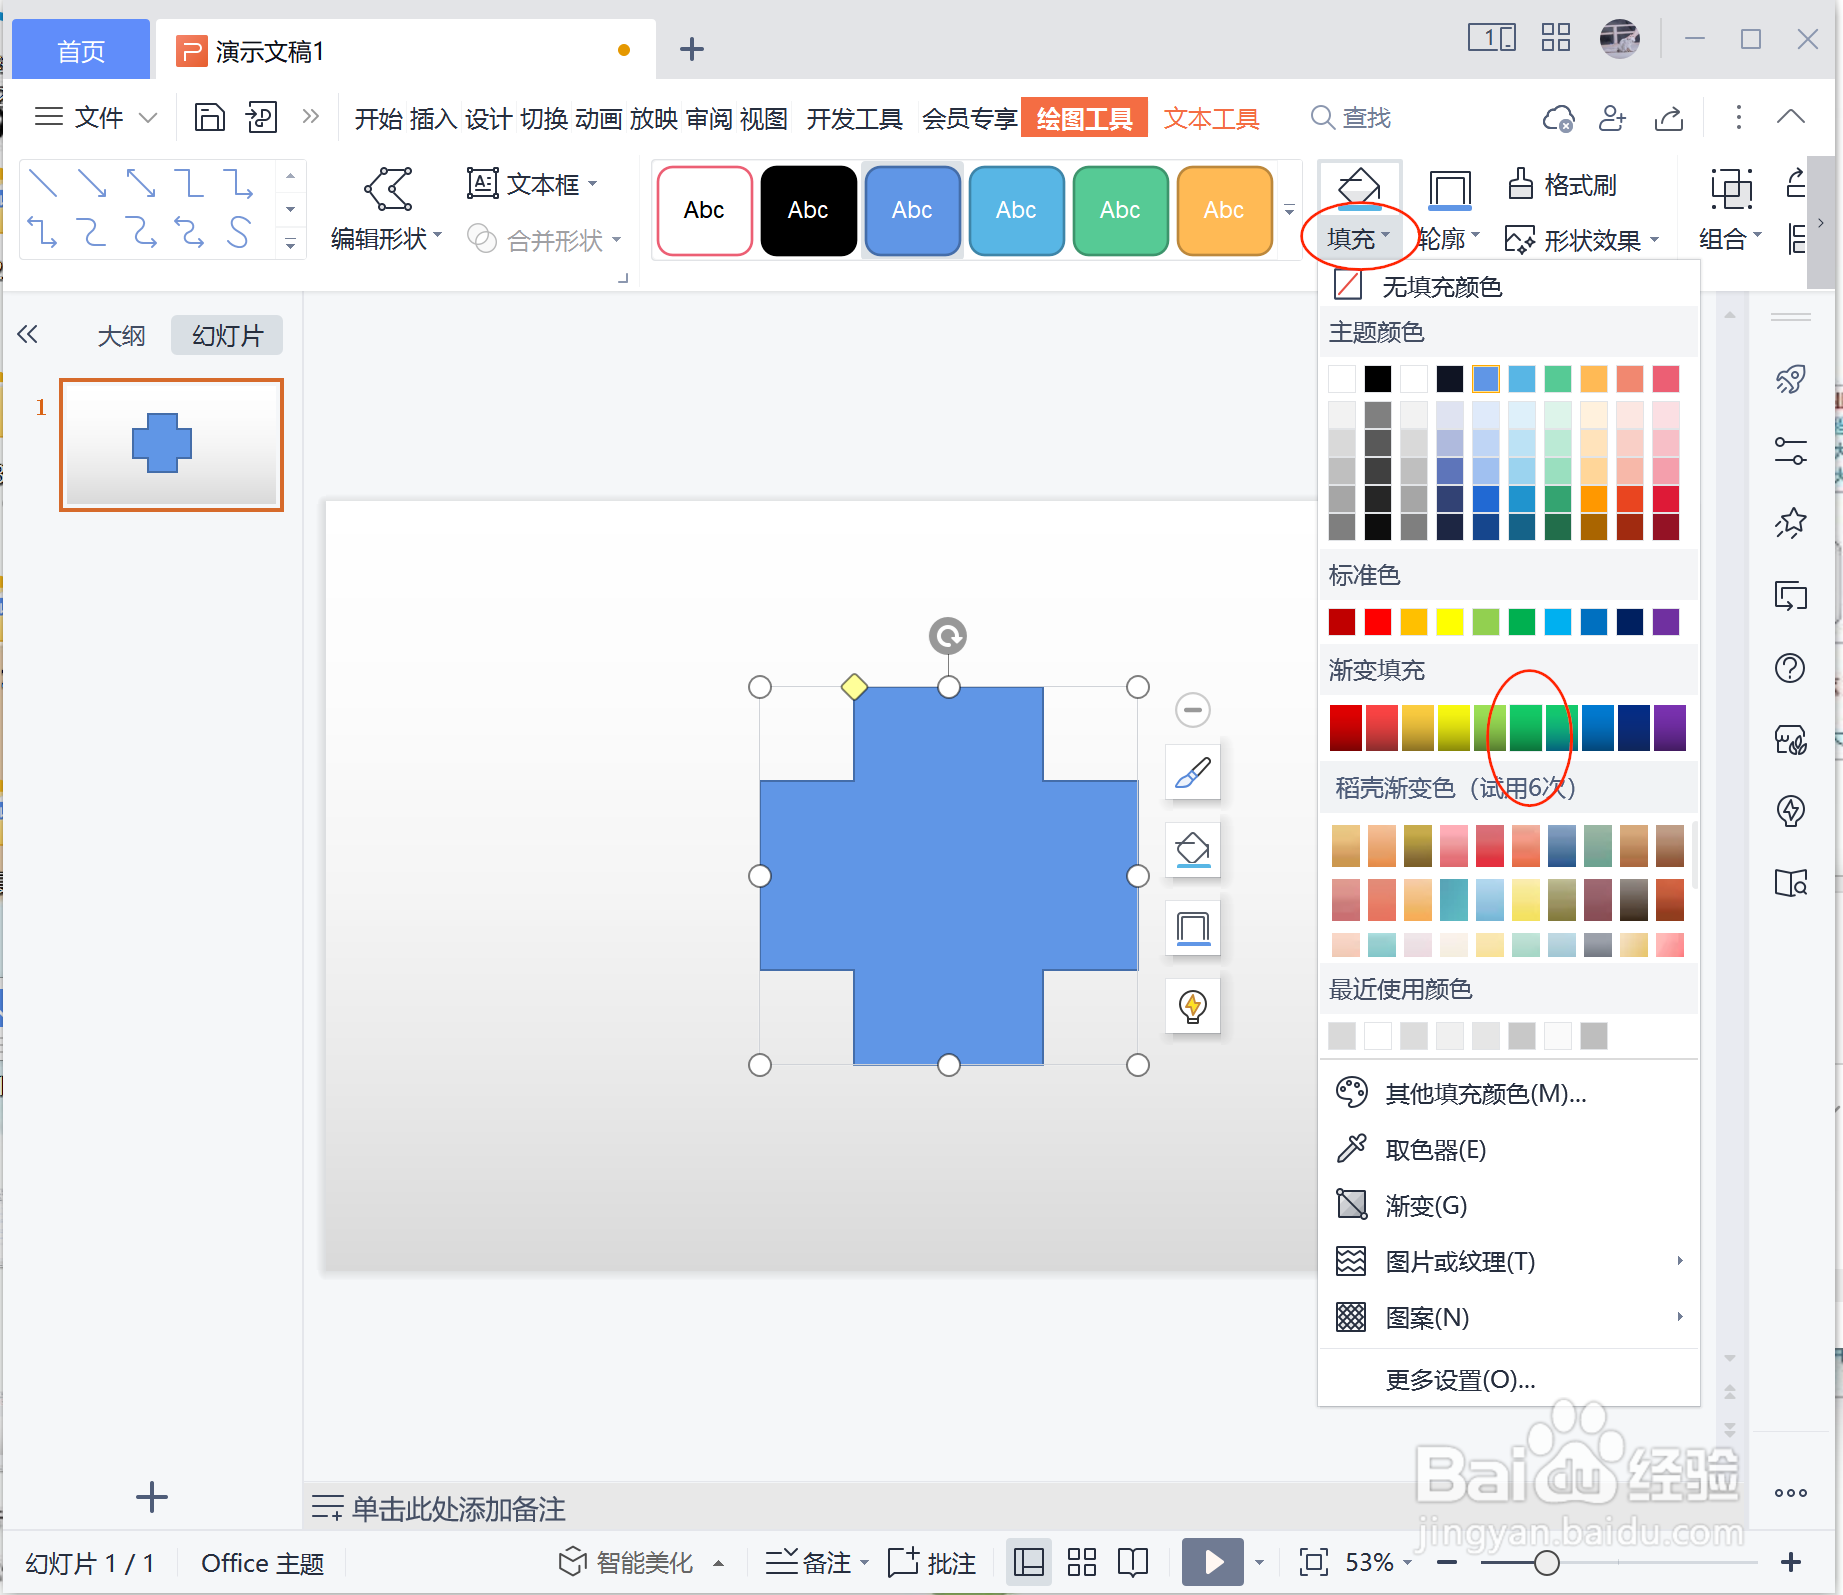Click the save document icon
This screenshot has height=1595, width=1843.
point(209,117)
